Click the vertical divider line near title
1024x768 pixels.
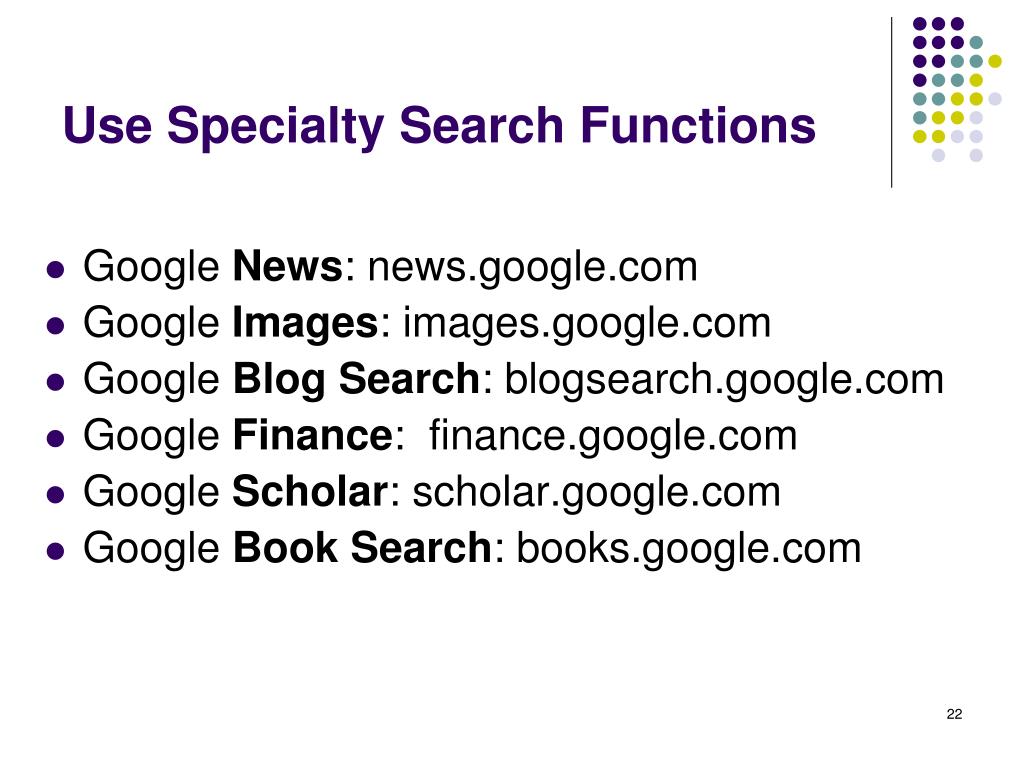pyautogui.click(x=891, y=103)
